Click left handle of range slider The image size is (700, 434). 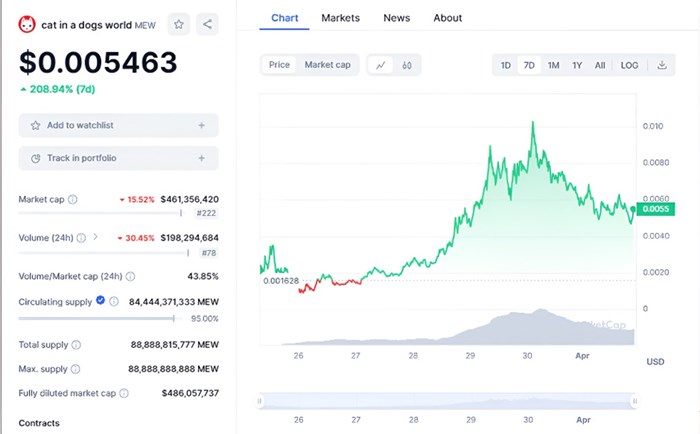point(261,401)
